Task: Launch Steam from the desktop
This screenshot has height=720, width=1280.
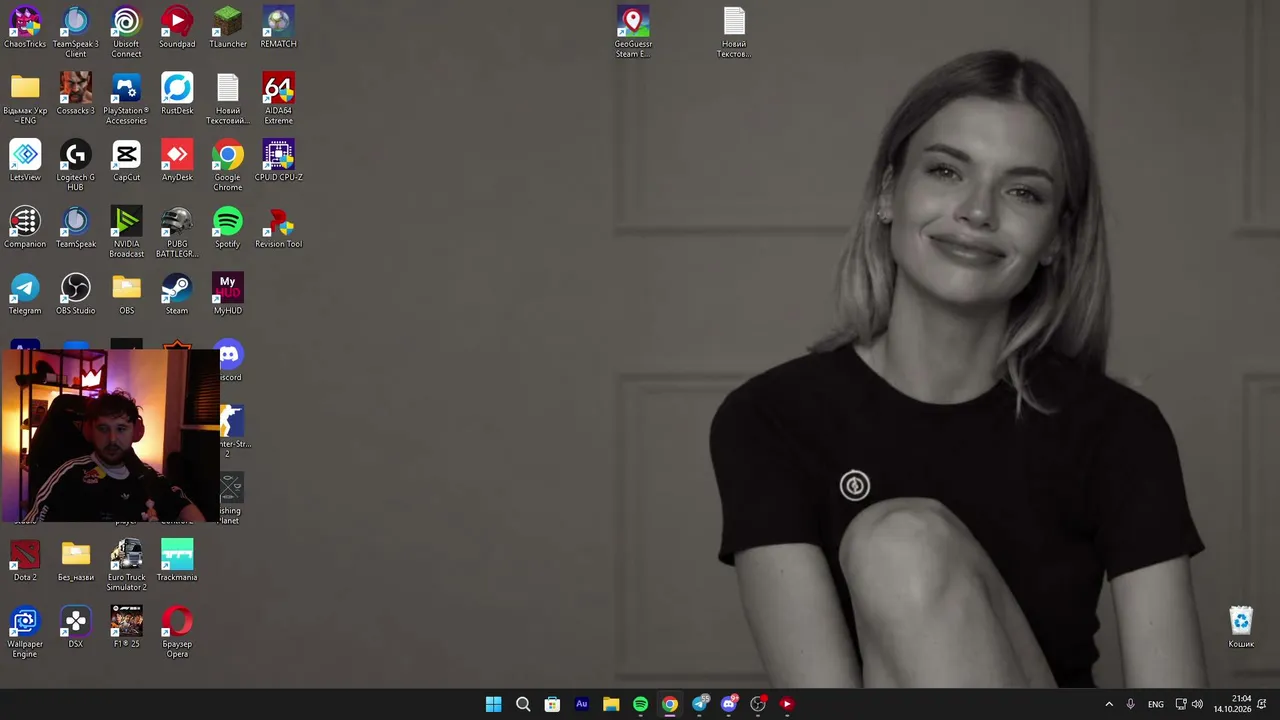Action: point(177,295)
